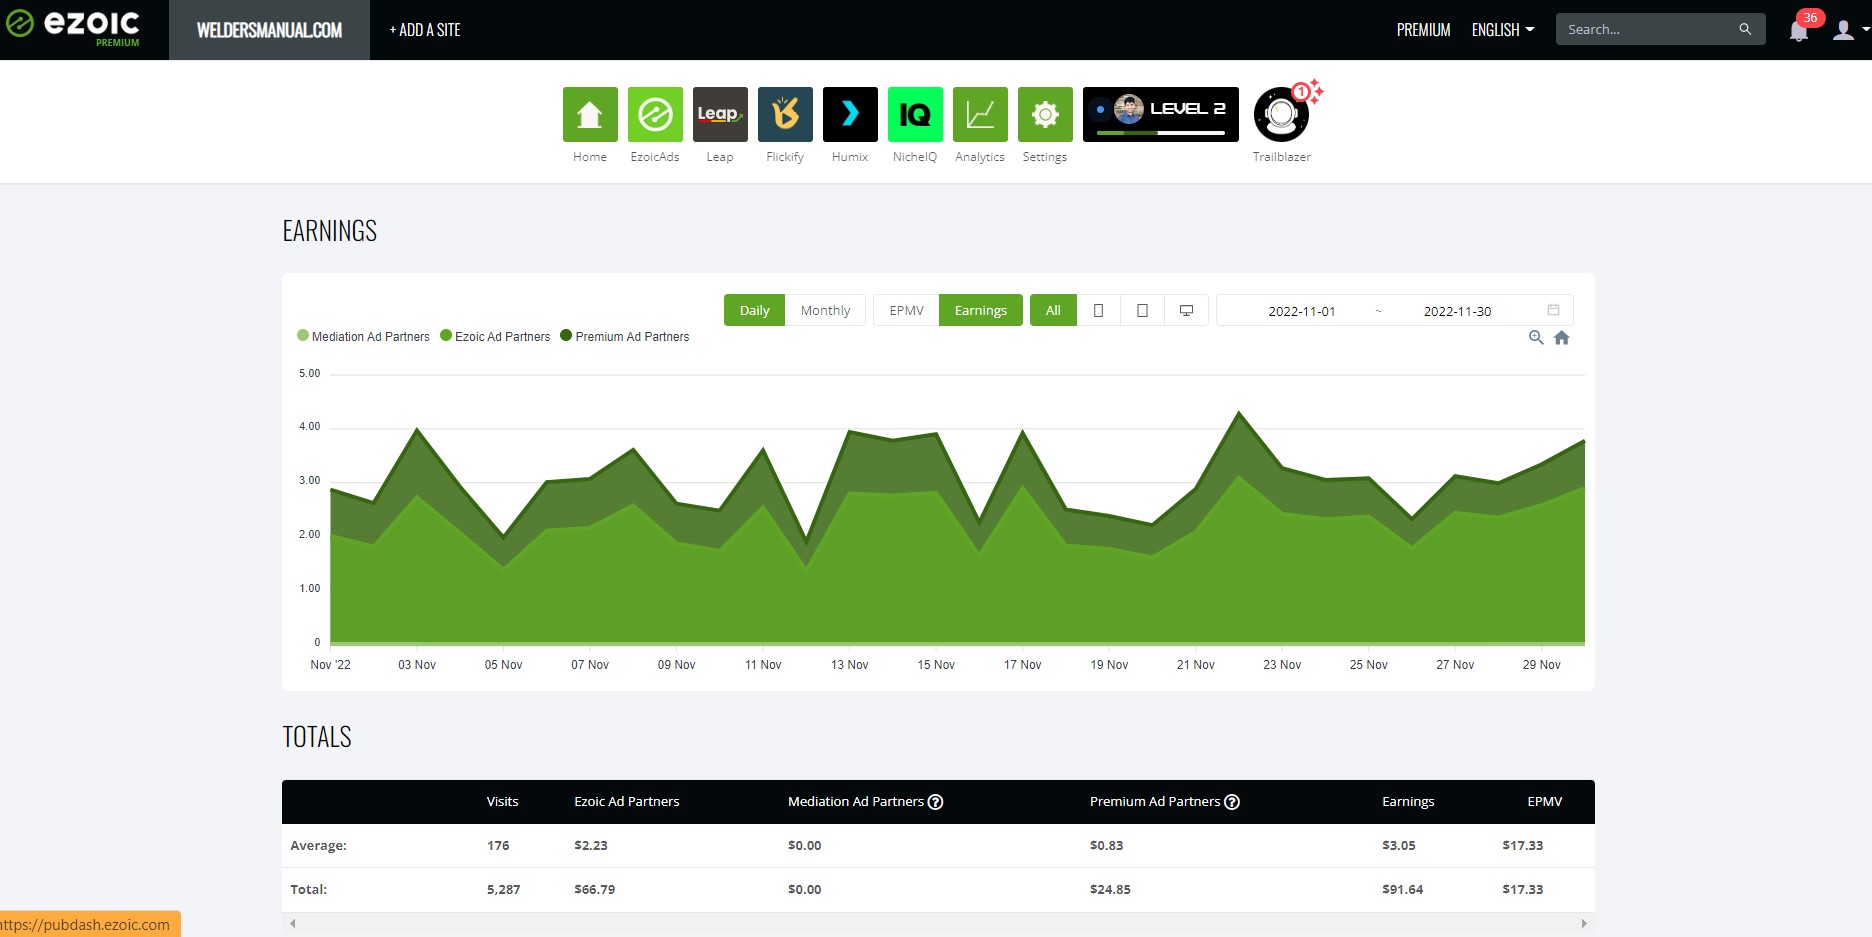Click the 15 Nov axis label
This screenshot has height=937, width=1872.
[936, 665]
